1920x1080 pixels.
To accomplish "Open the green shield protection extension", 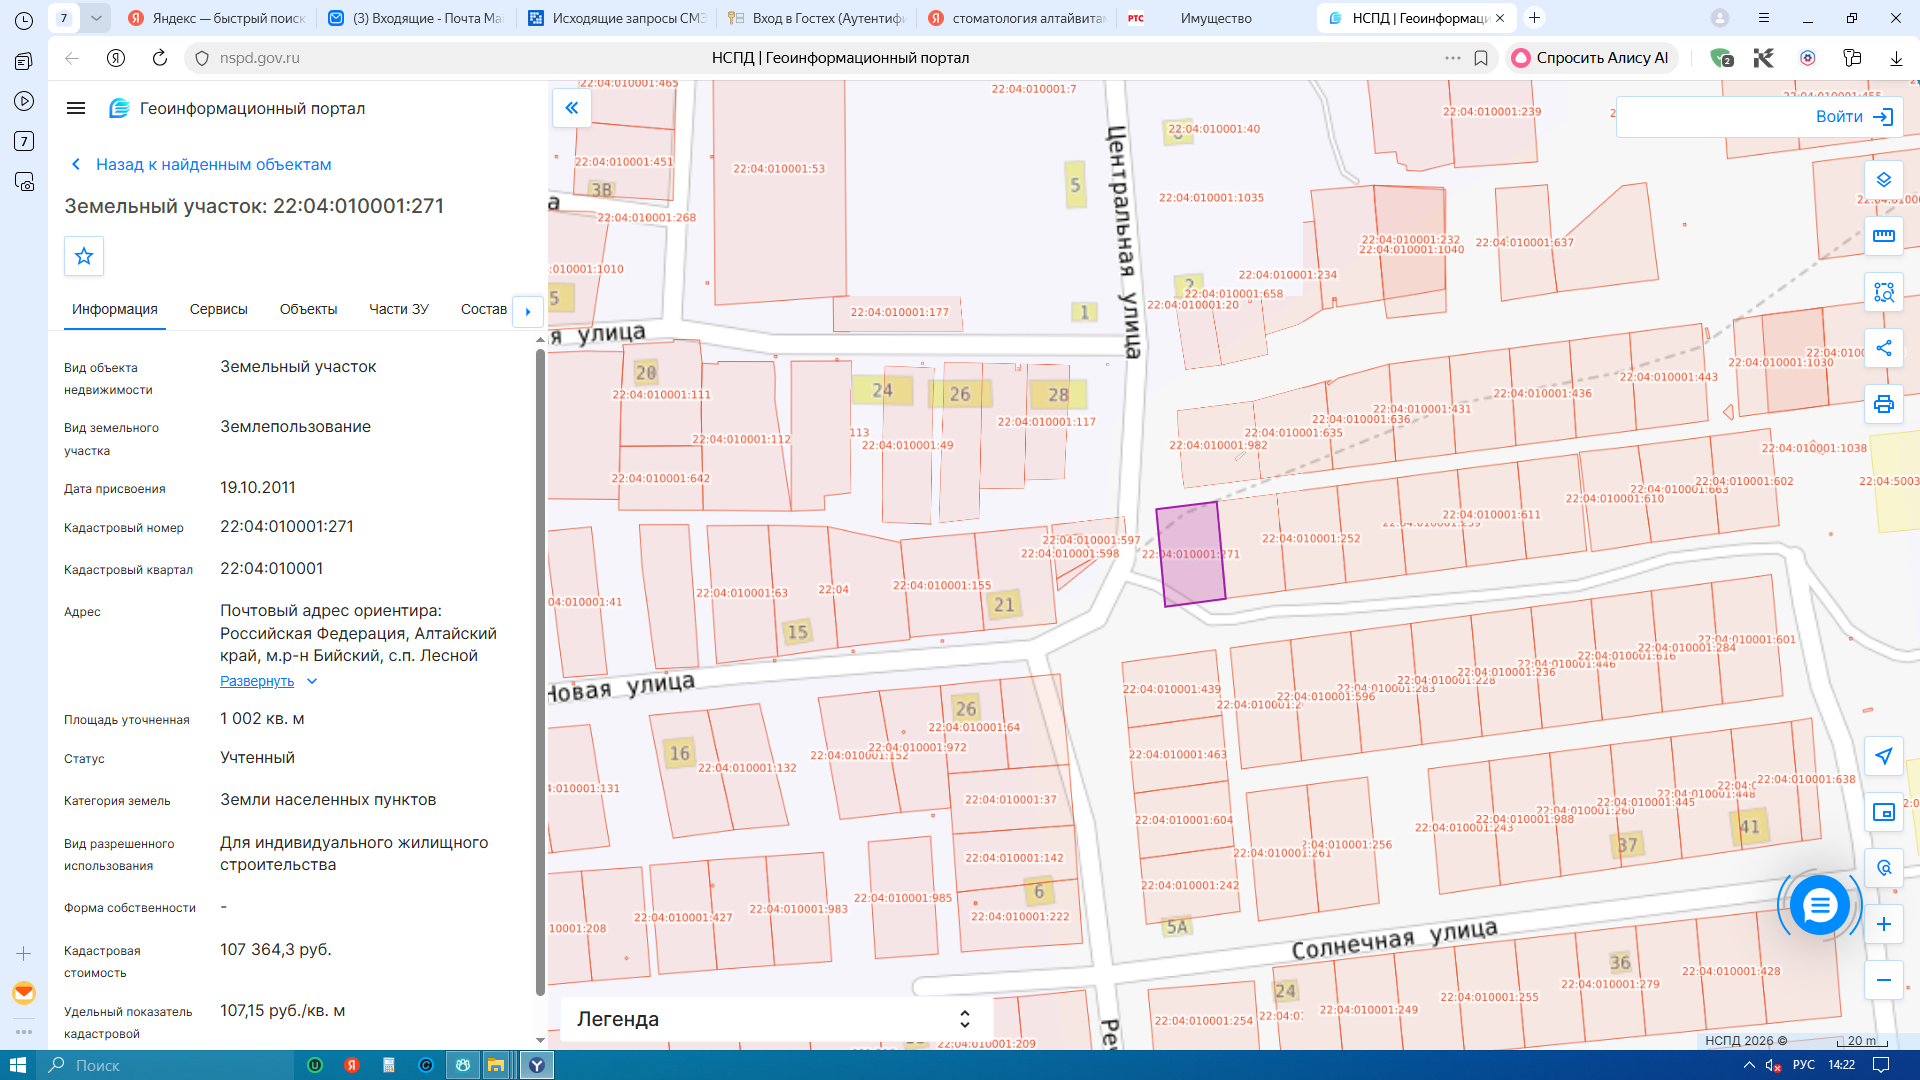I will [1720, 58].
